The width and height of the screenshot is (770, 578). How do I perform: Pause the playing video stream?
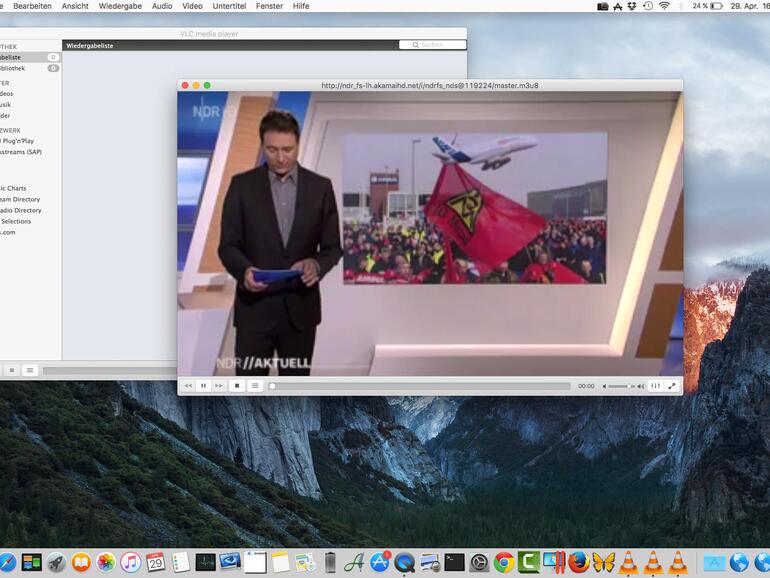tap(203, 386)
